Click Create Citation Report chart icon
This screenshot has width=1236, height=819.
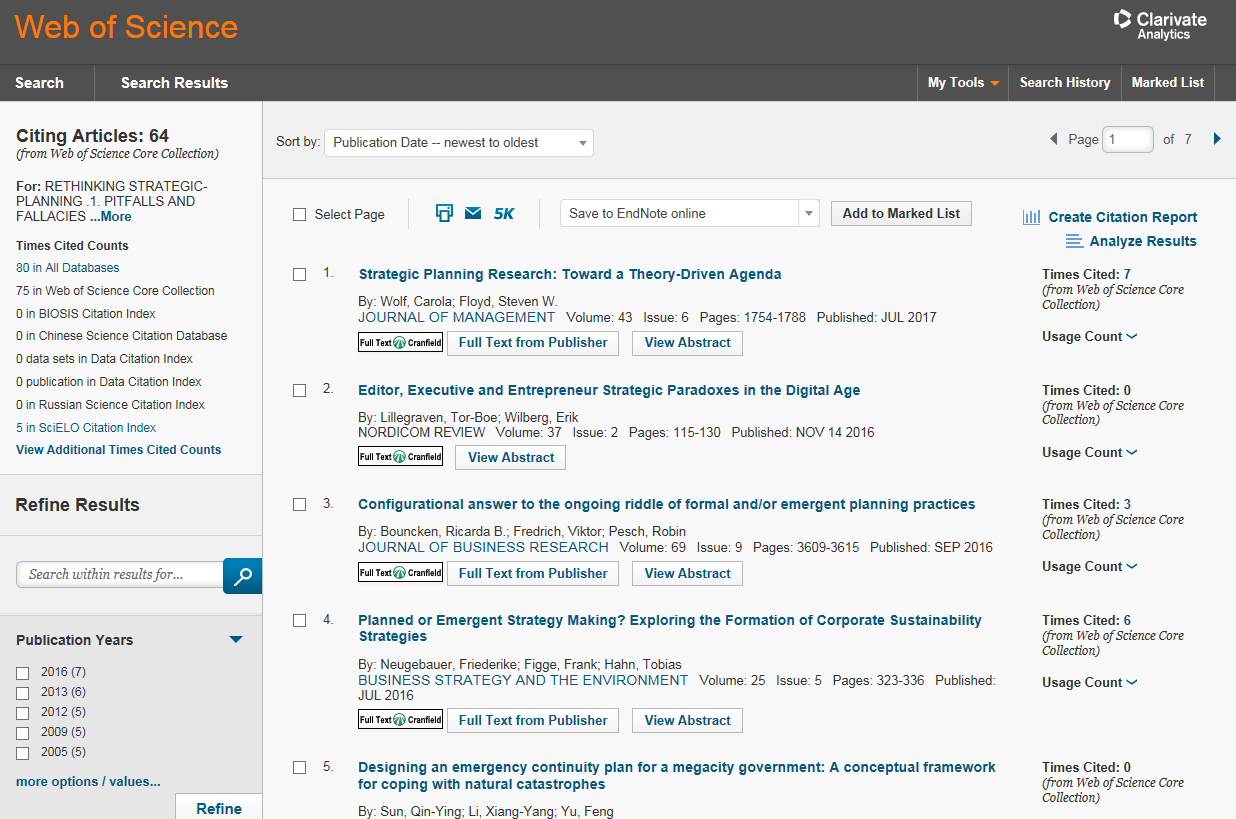pyautogui.click(x=1031, y=217)
